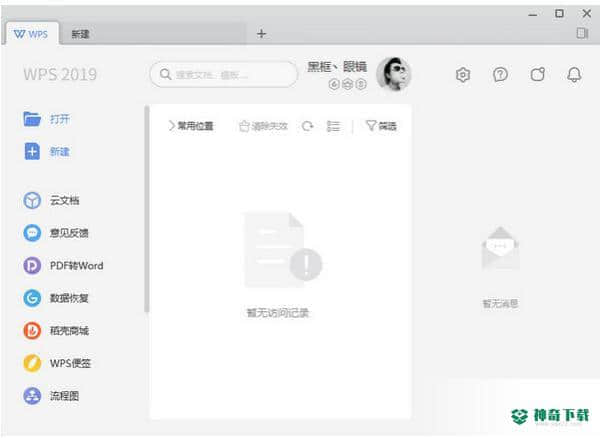Click the empty document placeholder icon
This screenshot has width=600, height=438.
(x=283, y=249)
